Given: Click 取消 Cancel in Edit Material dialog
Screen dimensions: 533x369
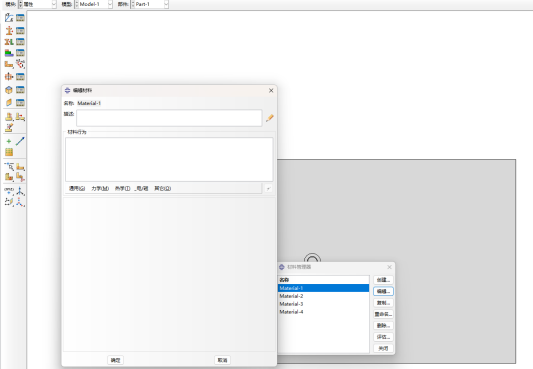Looking at the screenshot, I should point(222,360).
